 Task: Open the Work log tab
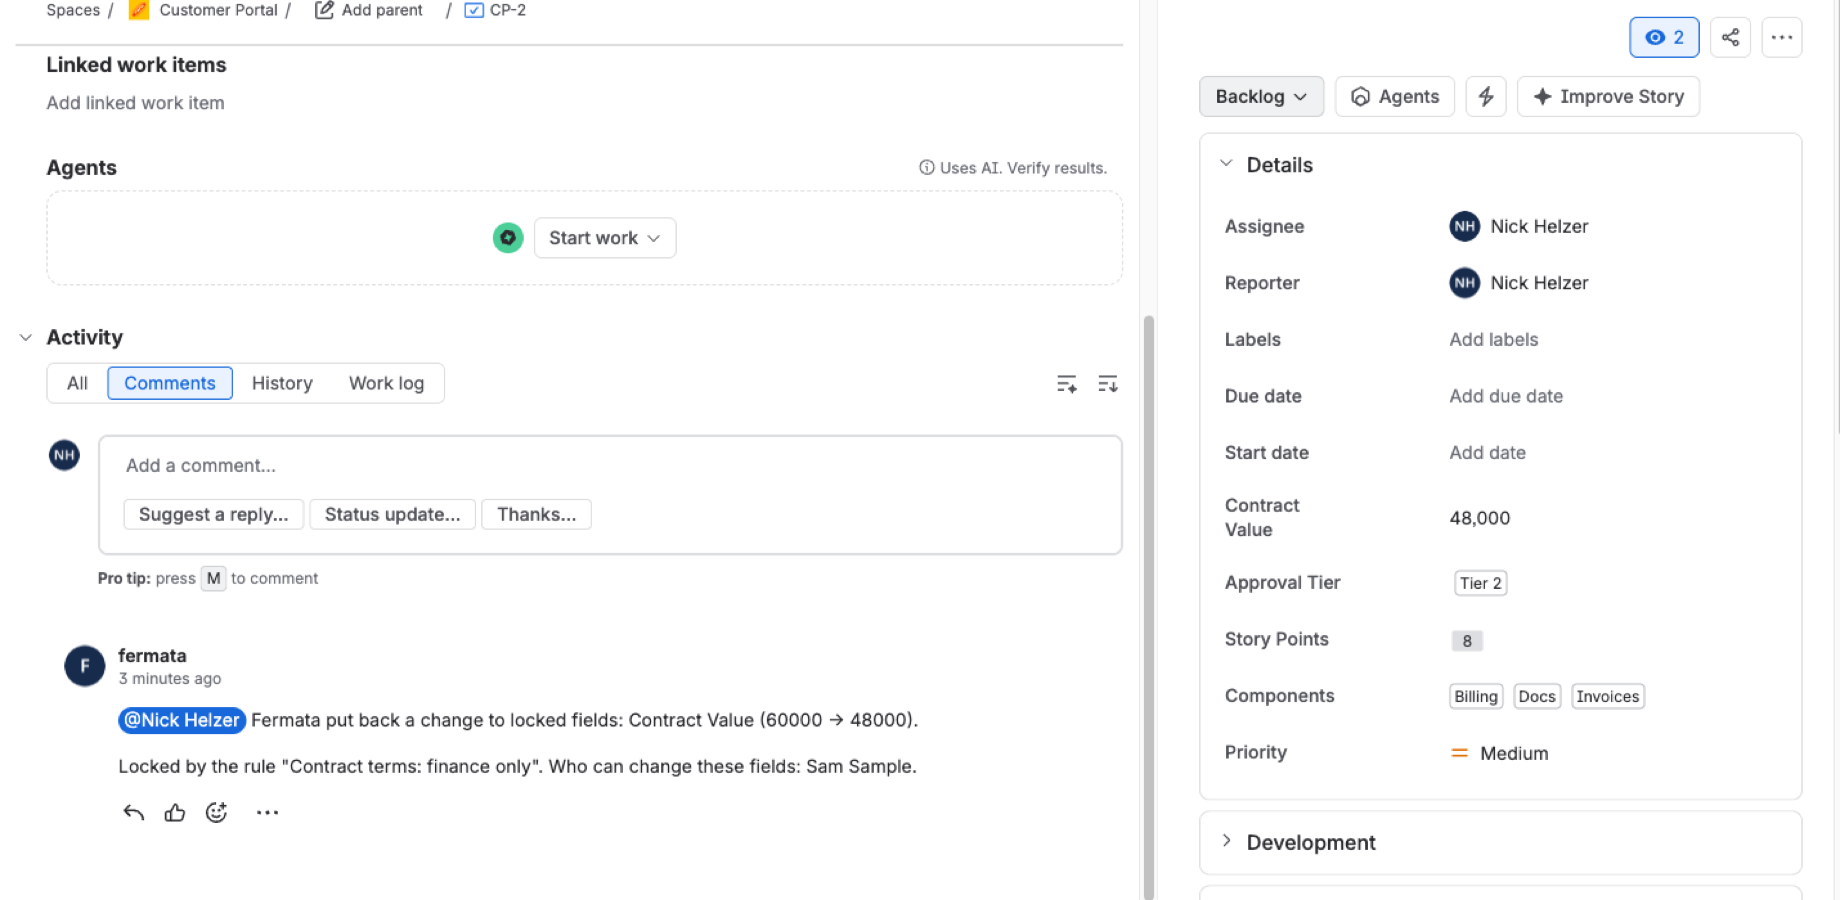(386, 383)
